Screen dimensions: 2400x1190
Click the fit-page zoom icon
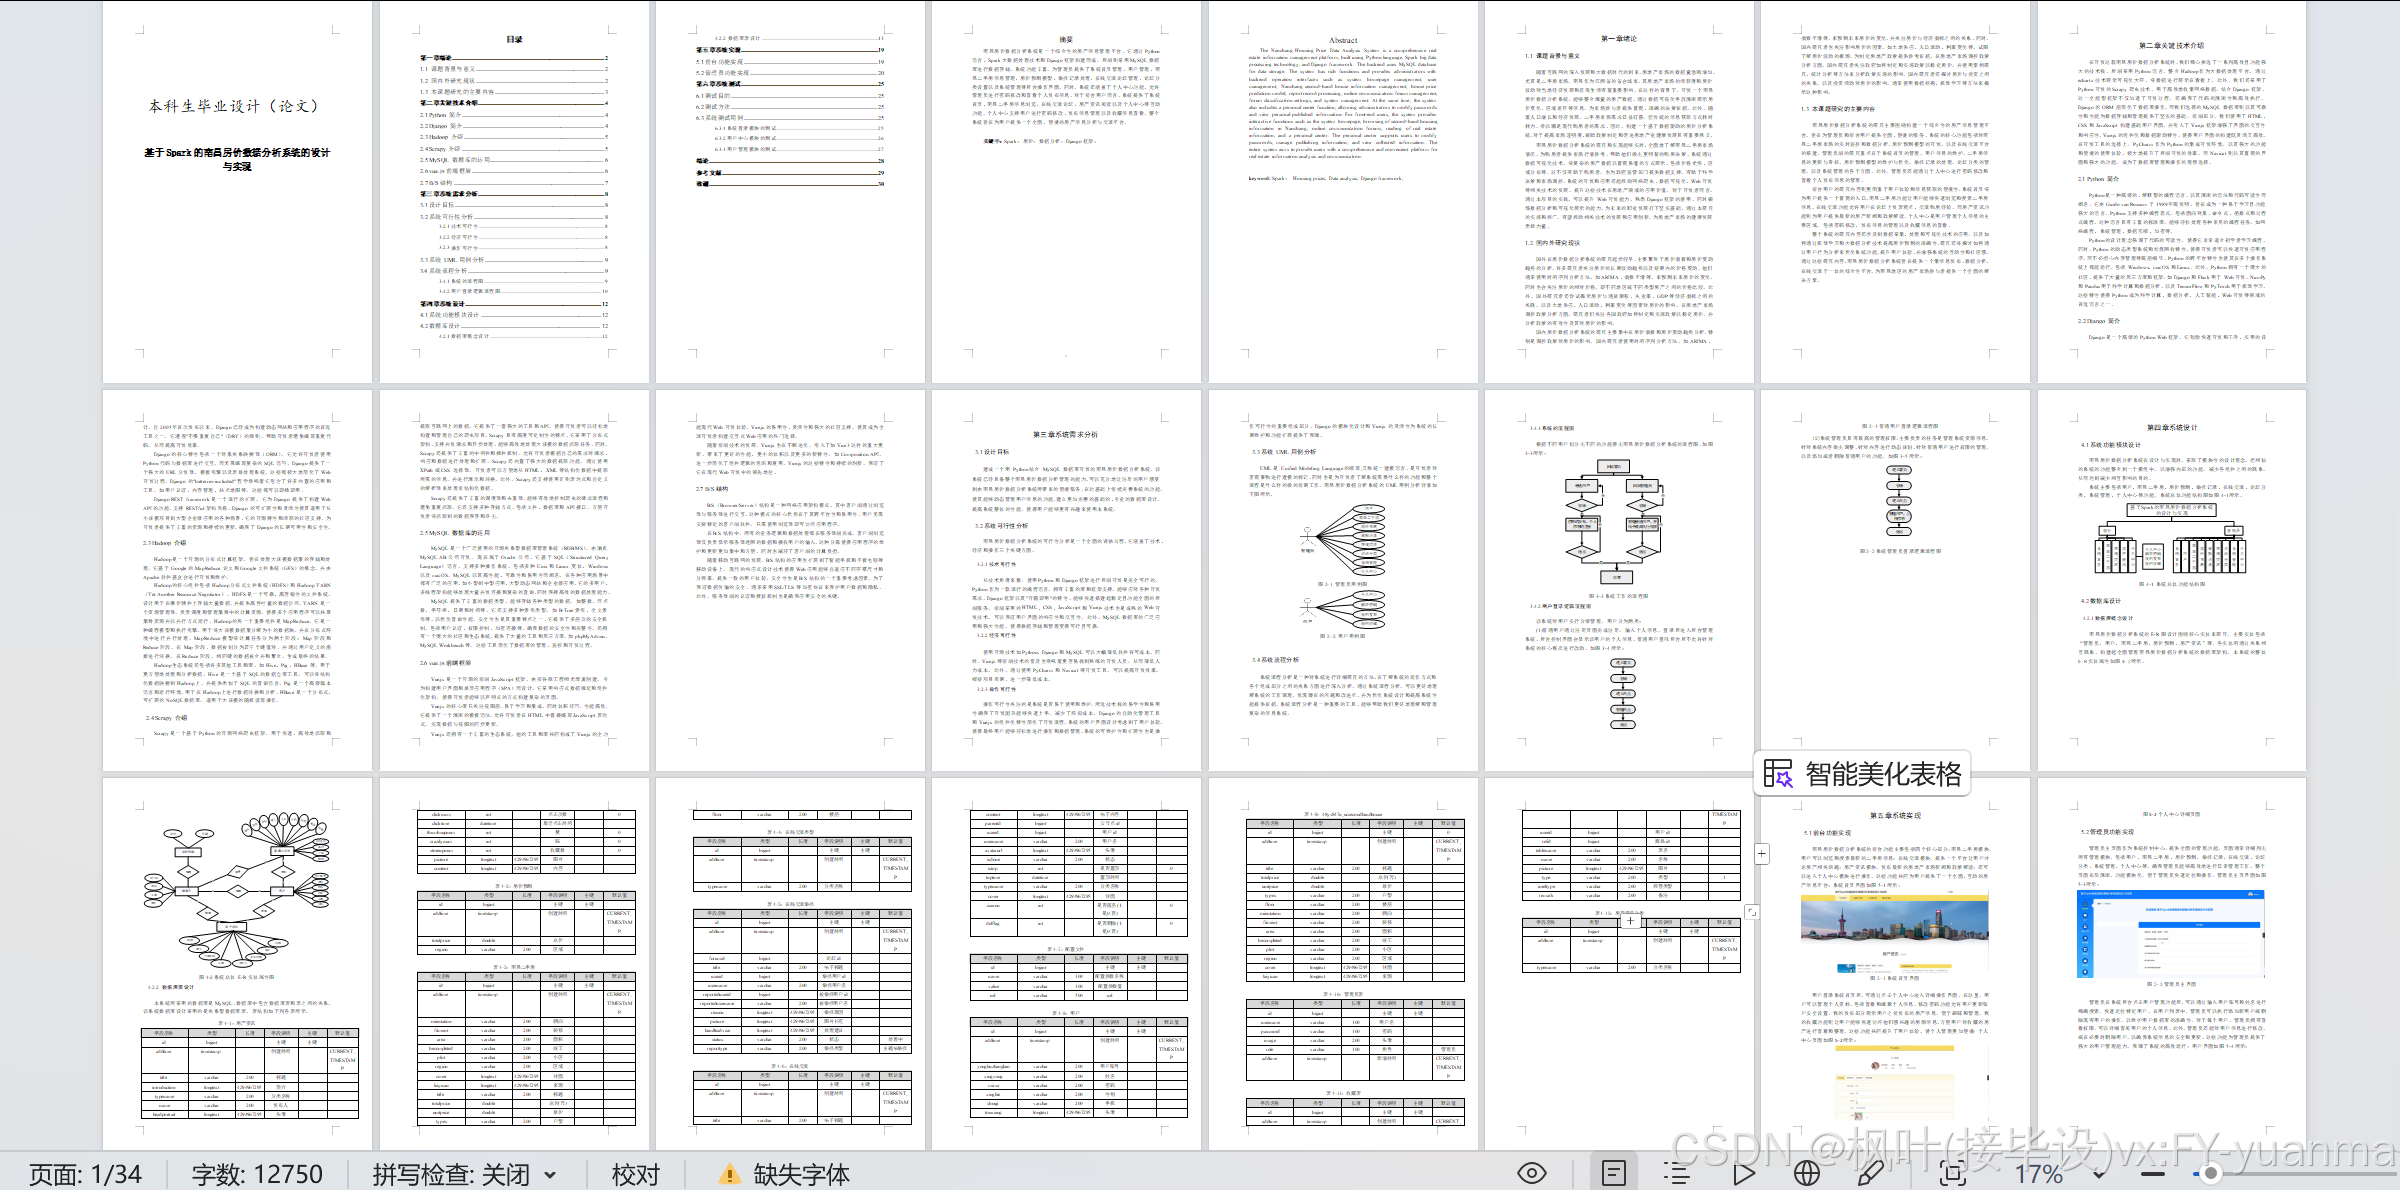[1952, 1173]
